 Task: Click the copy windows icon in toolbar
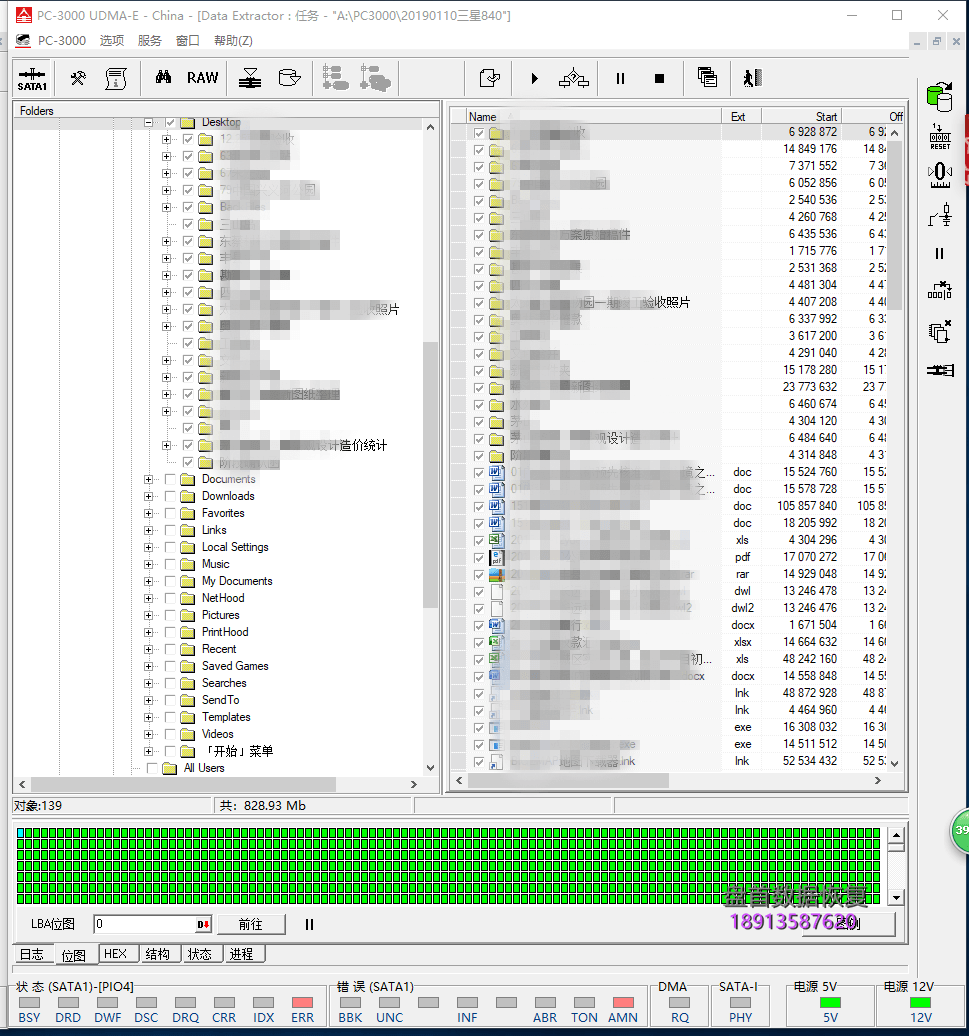point(707,77)
